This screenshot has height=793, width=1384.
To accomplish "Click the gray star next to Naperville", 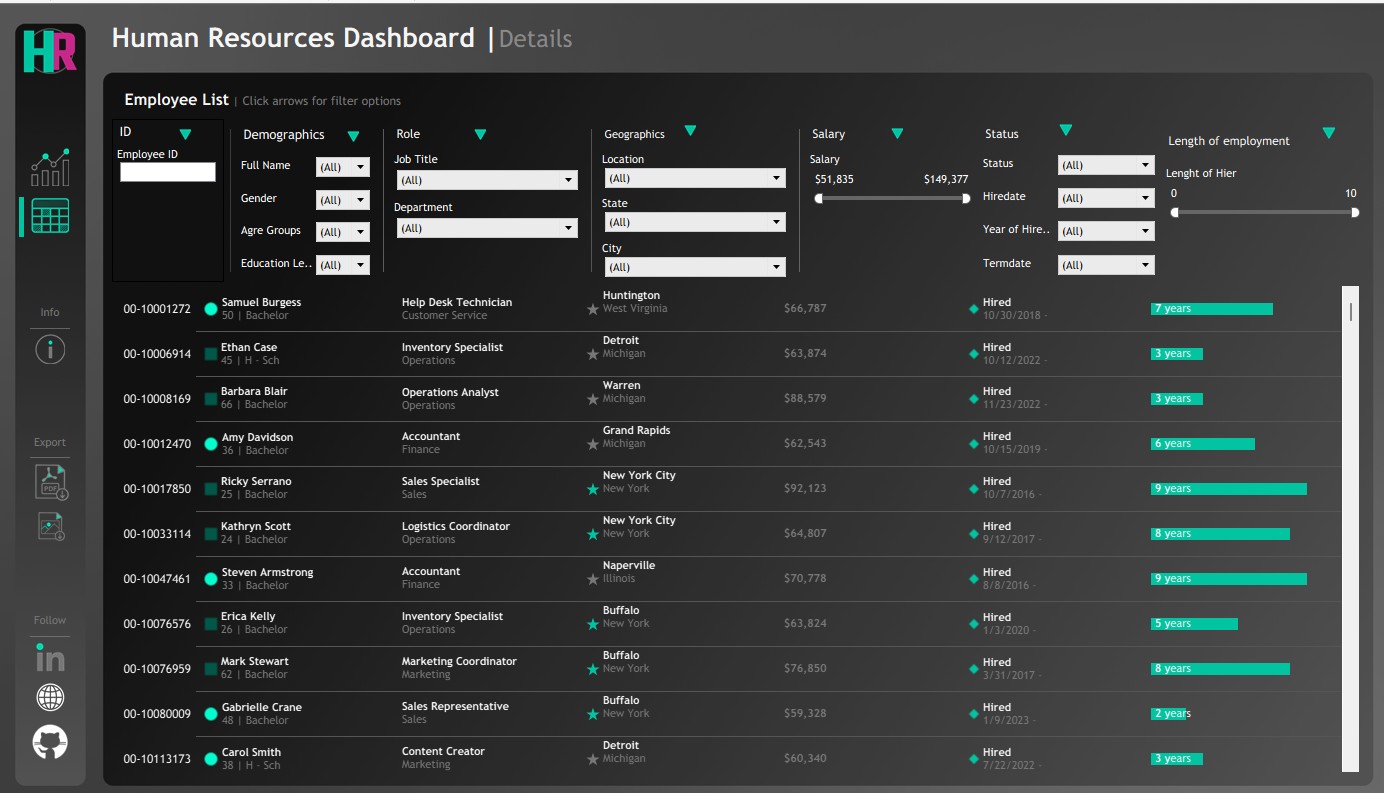I will pyautogui.click(x=593, y=579).
